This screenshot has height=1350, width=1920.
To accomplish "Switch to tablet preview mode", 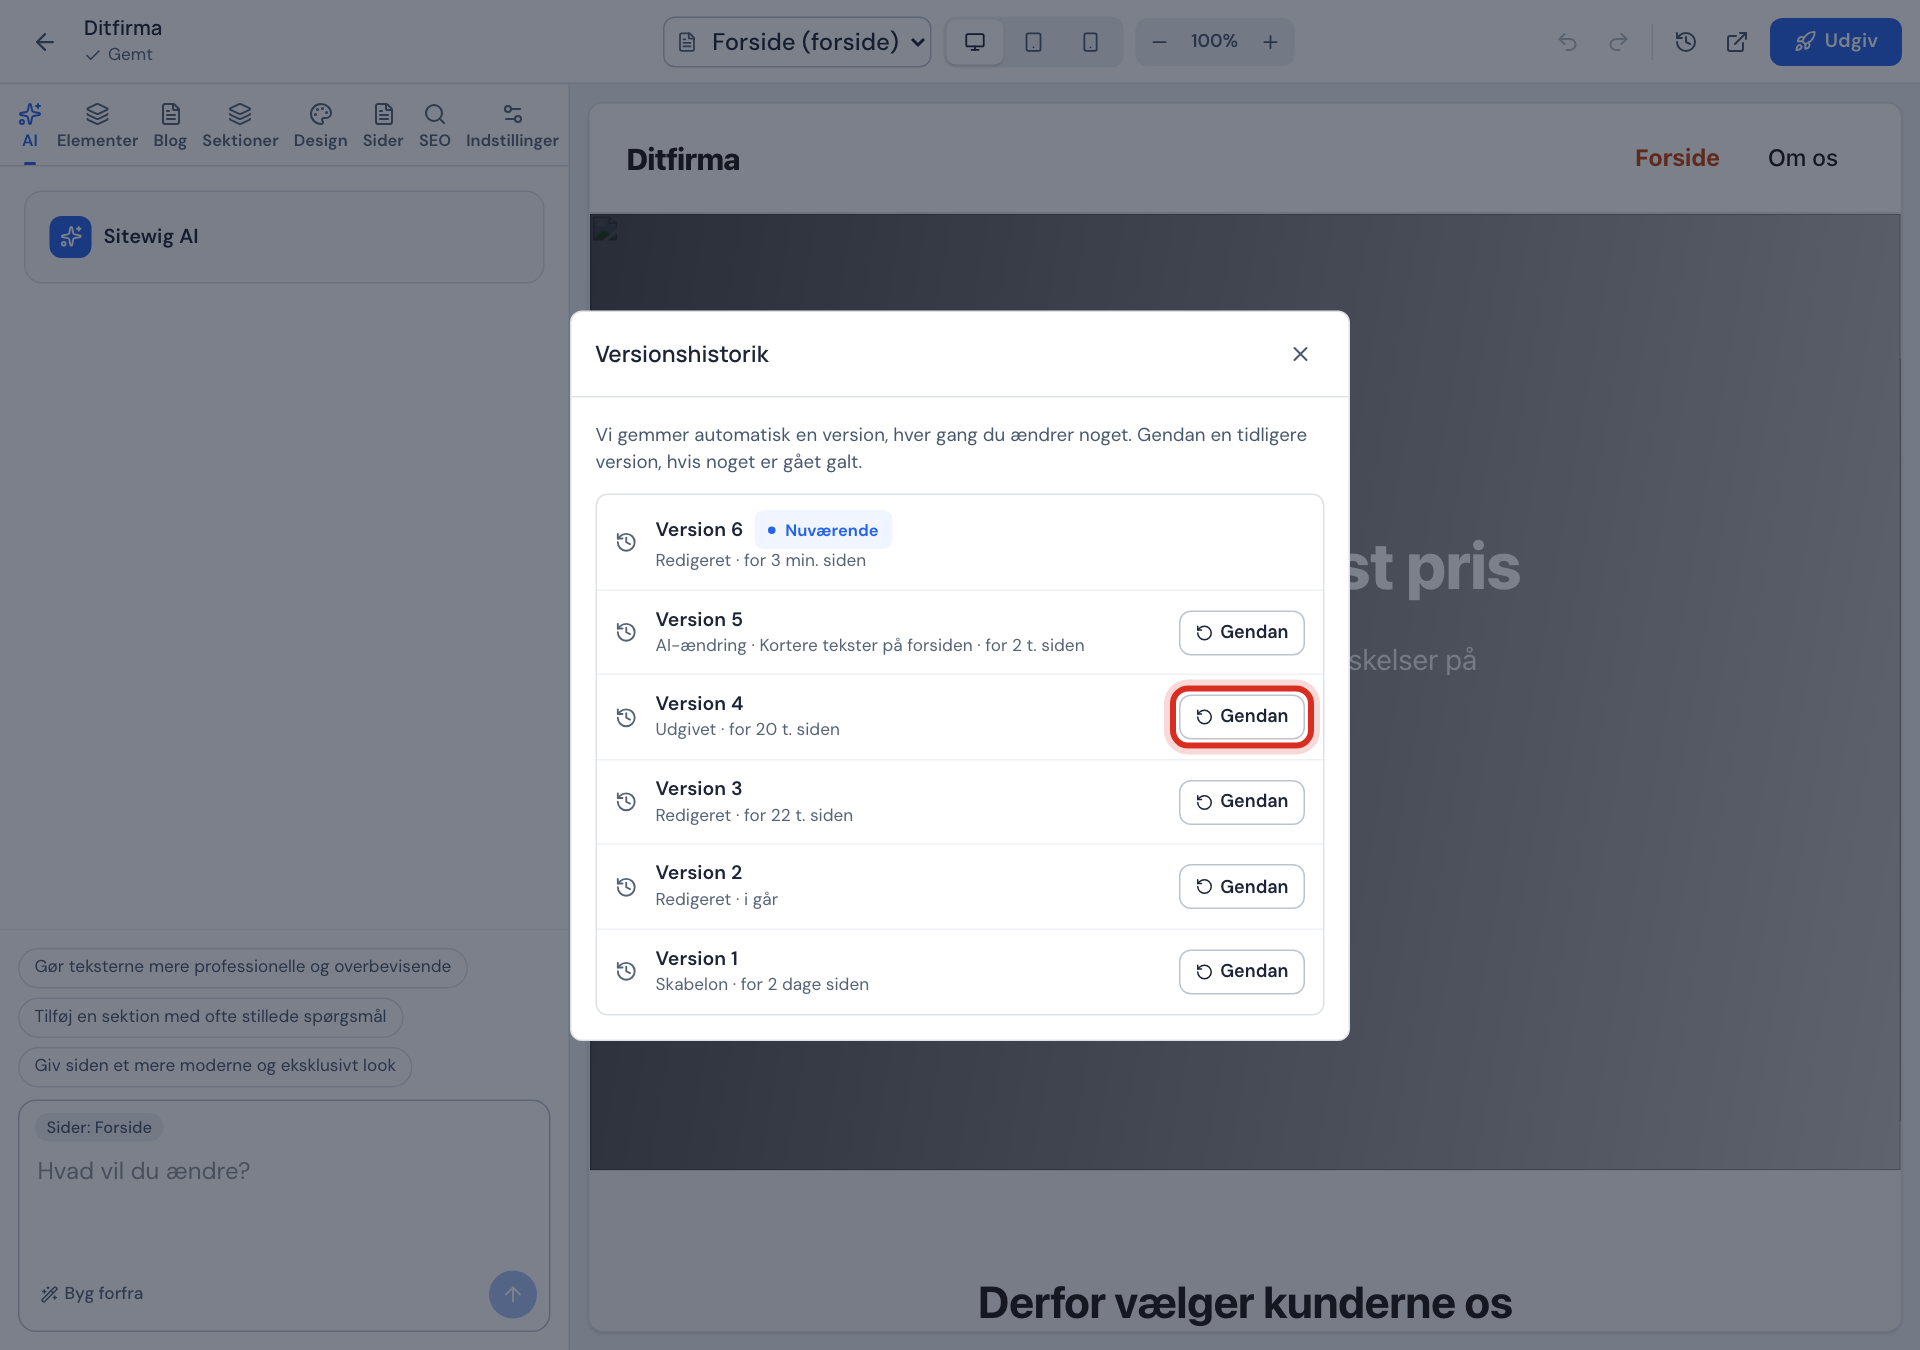I will point(1033,42).
